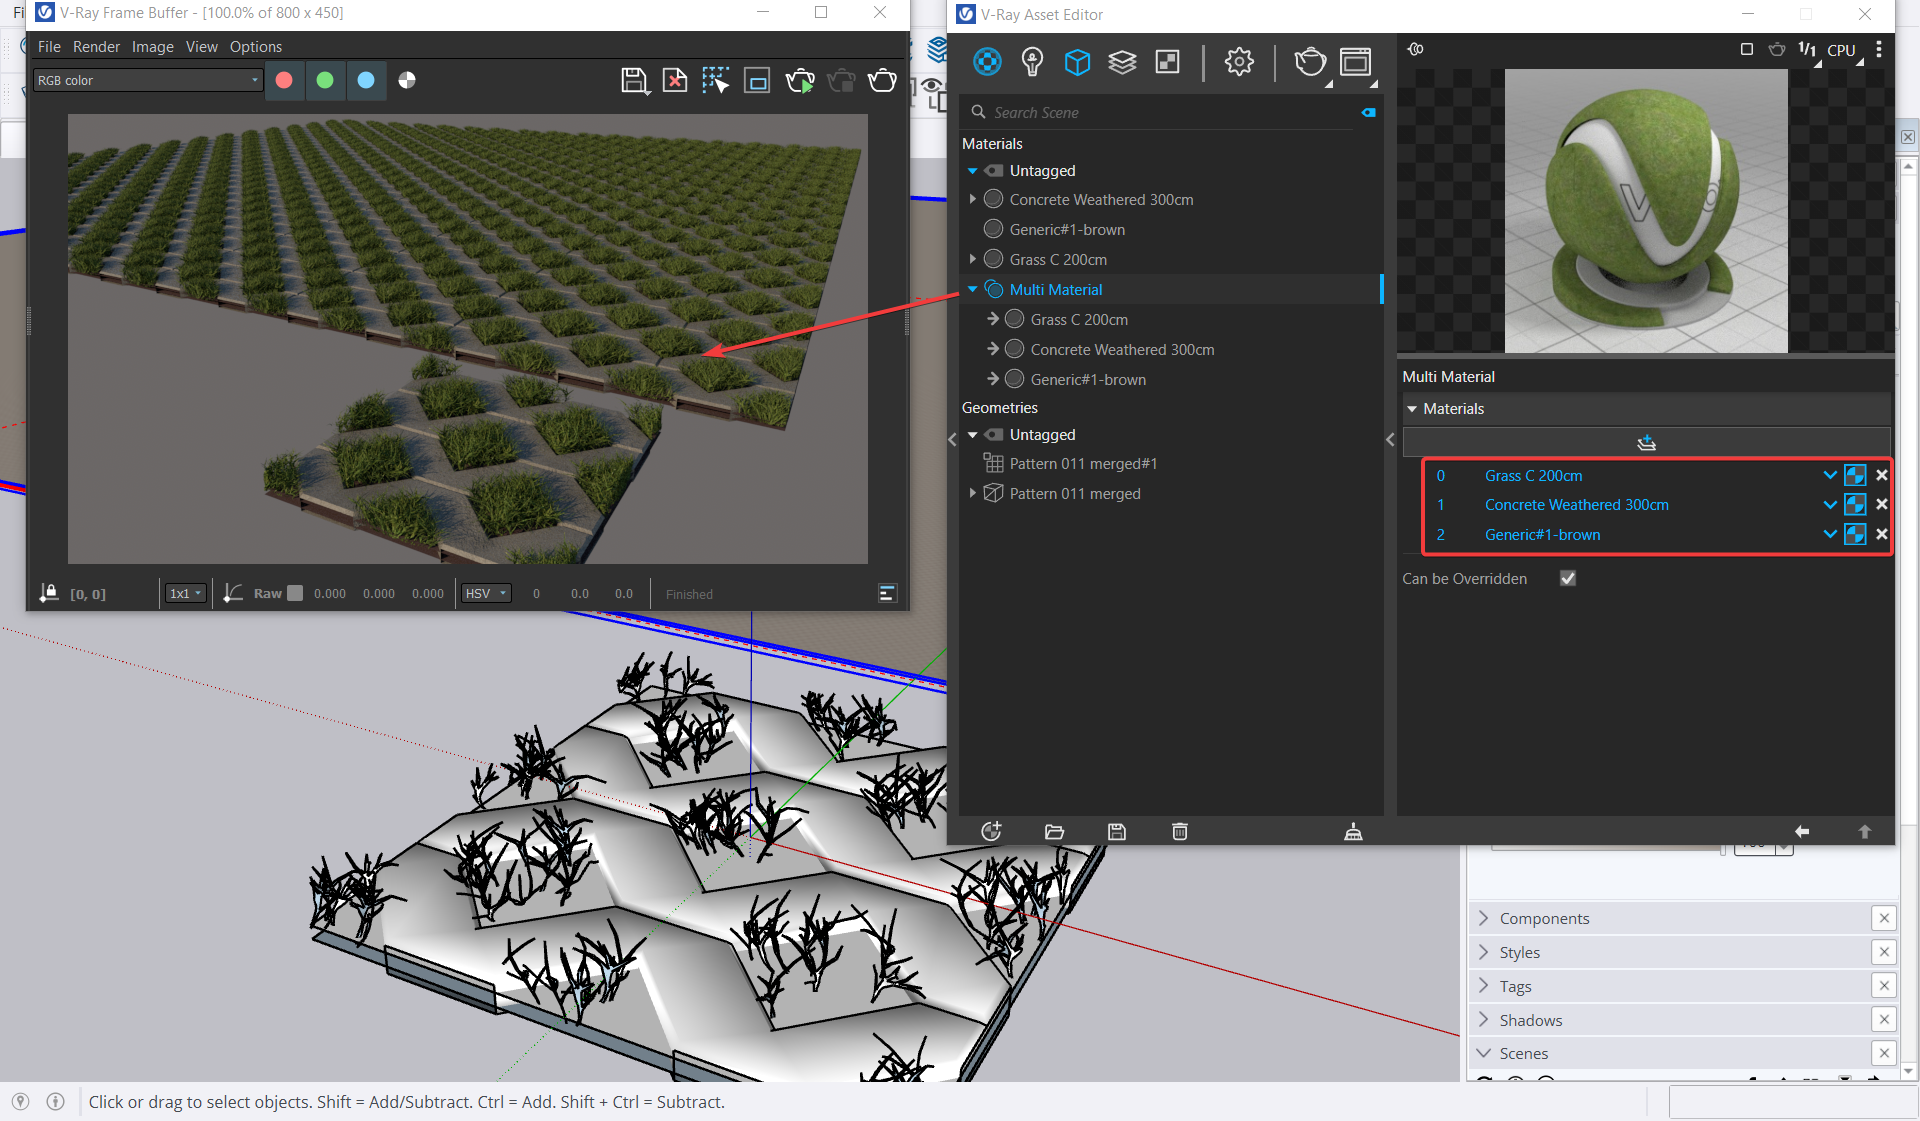This screenshot has width=1920, height=1121.
Task: Open slot 2 Generic#1-brown link
Action: 1542,535
